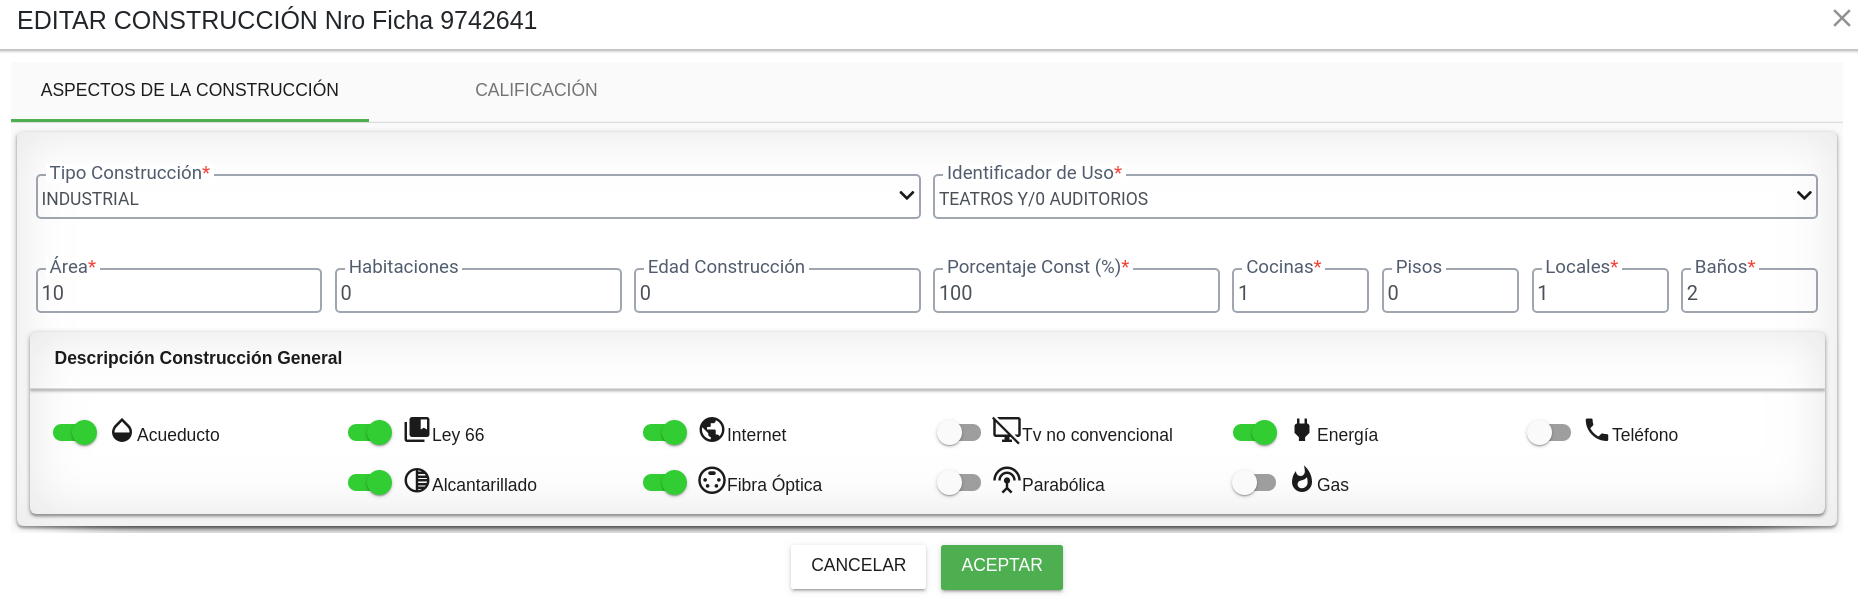1858x610 pixels.
Task: Click the Descripción Construcción General heading
Action: coord(198,358)
